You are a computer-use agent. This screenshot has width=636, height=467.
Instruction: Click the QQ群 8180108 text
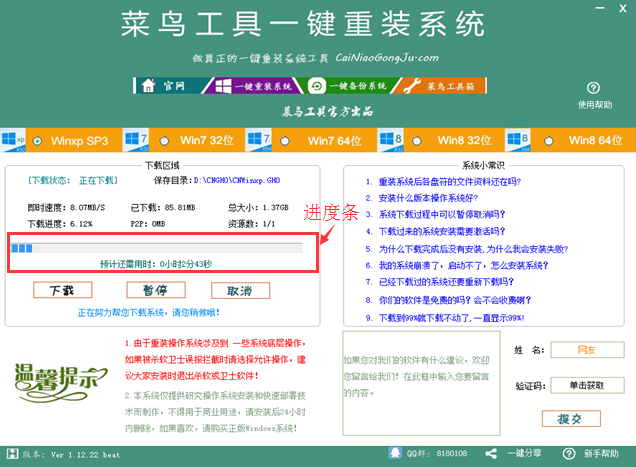coord(437,454)
